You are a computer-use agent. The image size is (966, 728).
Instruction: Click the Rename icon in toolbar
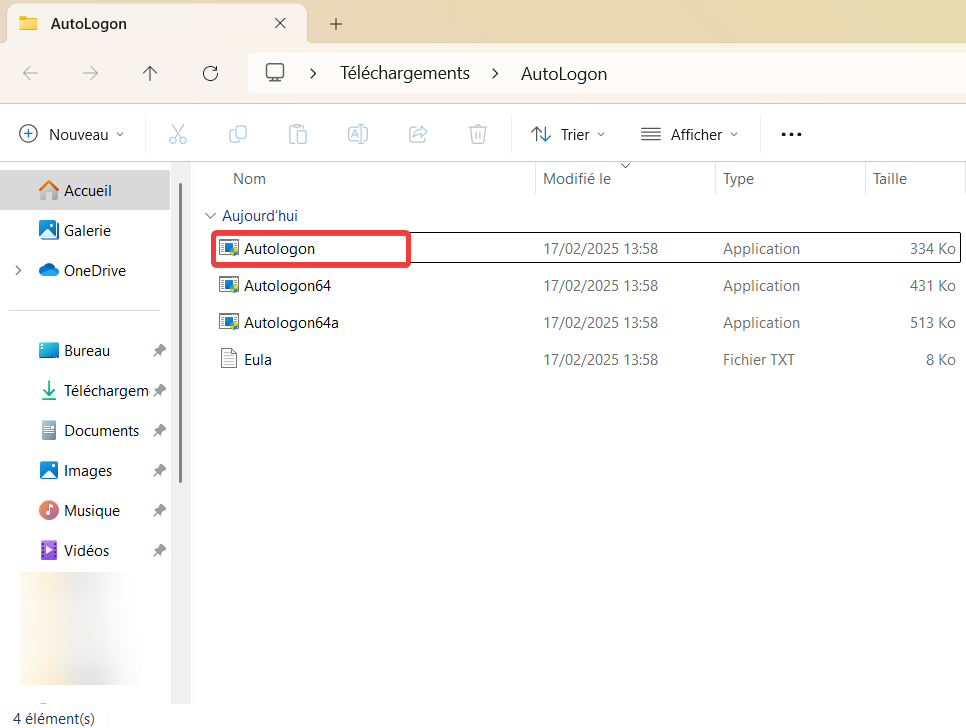358,134
